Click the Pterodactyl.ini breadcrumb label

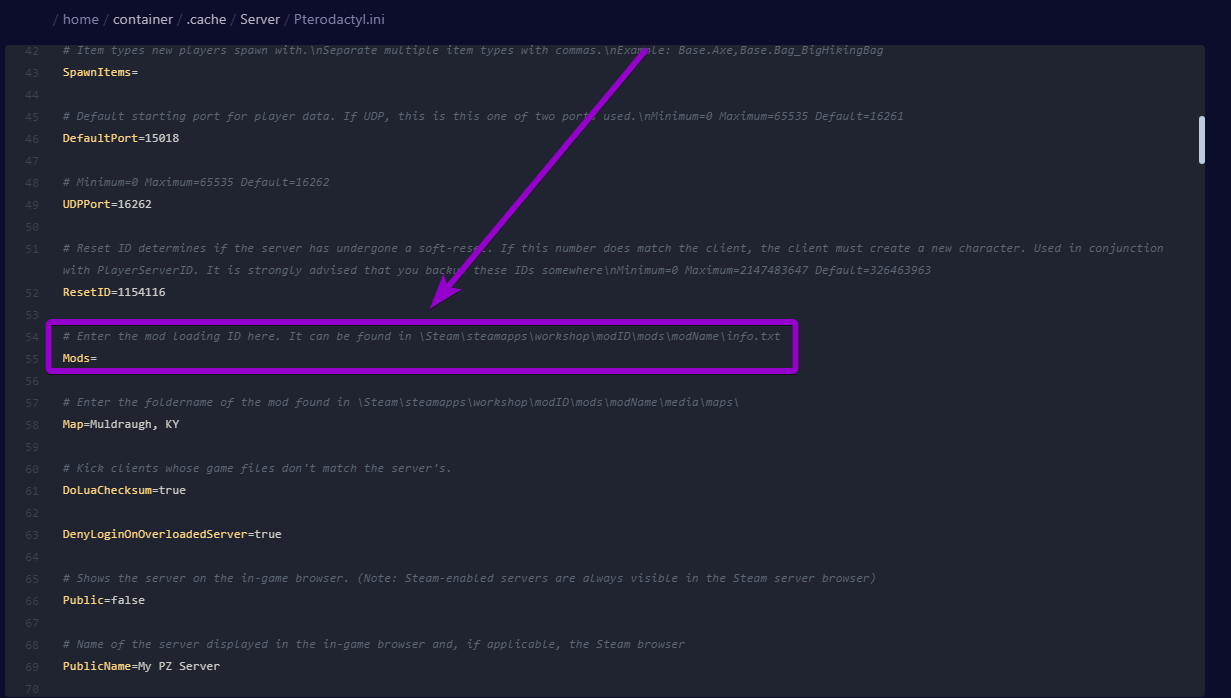point(338,18)
